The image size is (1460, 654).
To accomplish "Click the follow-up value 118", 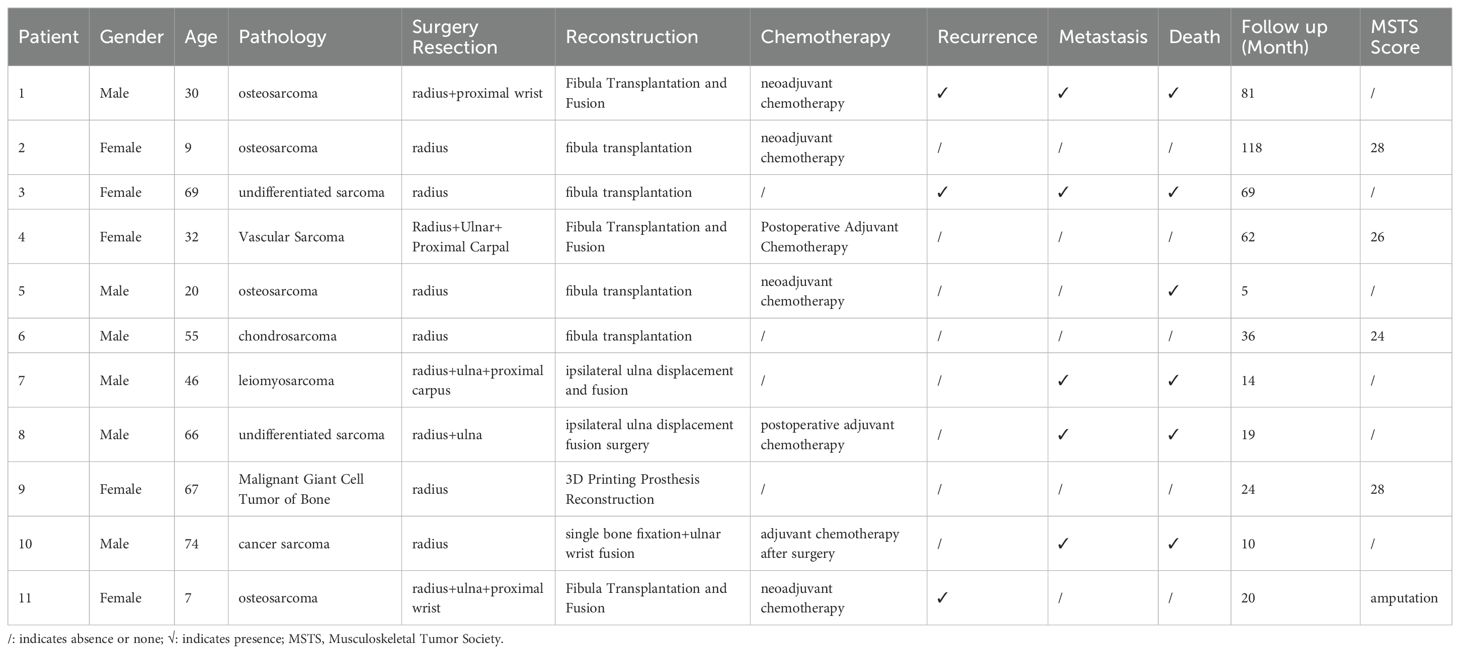I will point(1251,148).
